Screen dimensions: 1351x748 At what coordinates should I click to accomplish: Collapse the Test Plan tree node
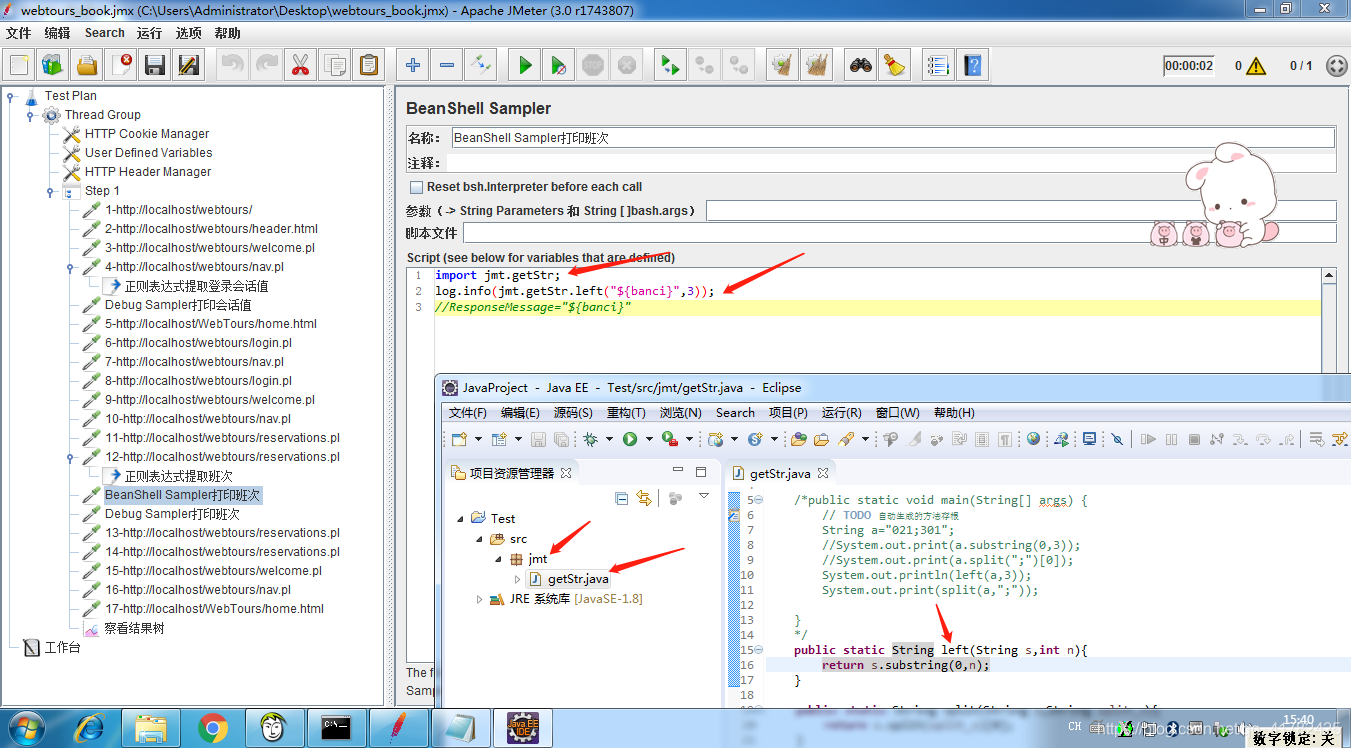coord(11,96)
